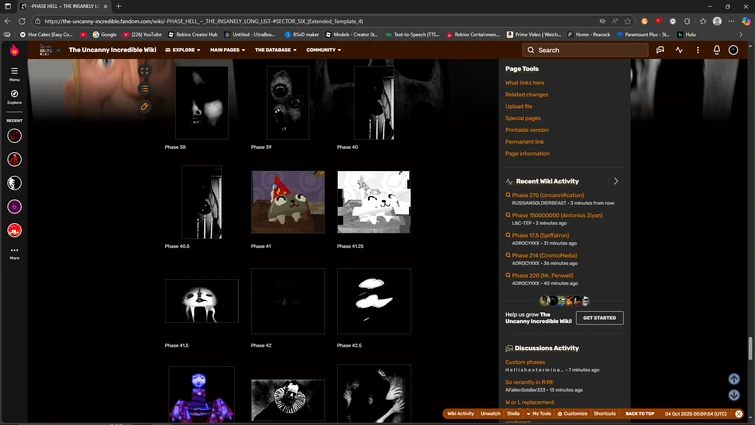Expand the My Tools menu in bottom bar
This screenshot has width=755, height=425.
pos(539,414)
